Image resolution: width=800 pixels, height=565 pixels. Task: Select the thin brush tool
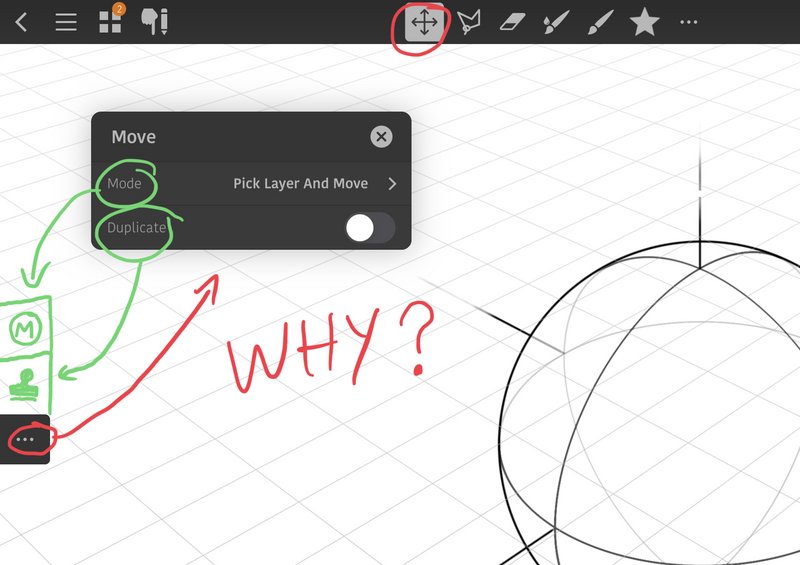pyautogui.click(x=600, y=23)
